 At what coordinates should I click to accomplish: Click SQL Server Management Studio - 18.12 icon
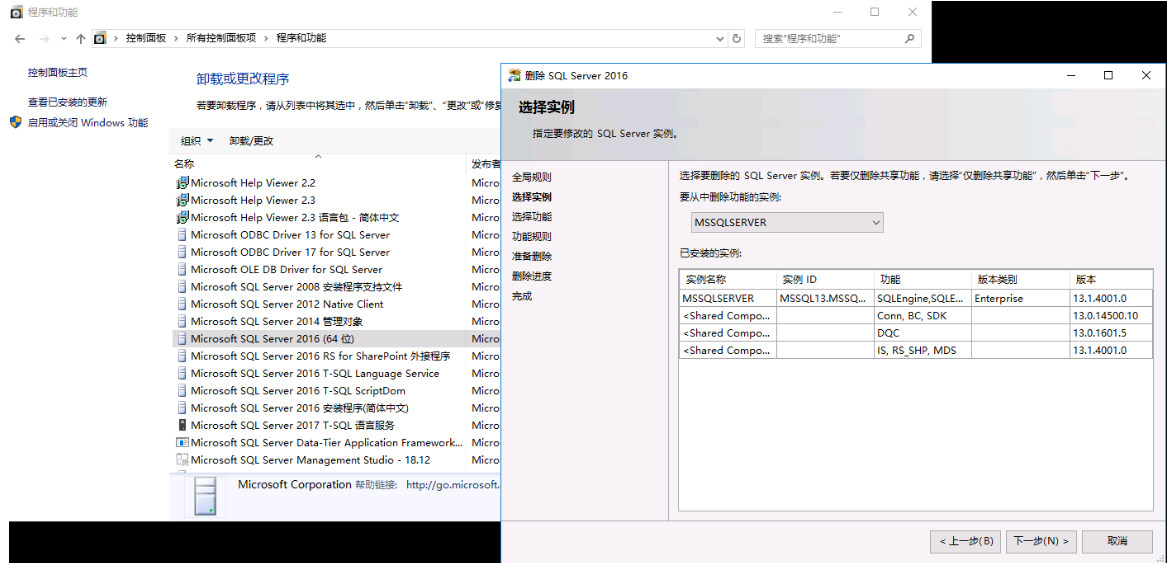click(x=182, y=460)
